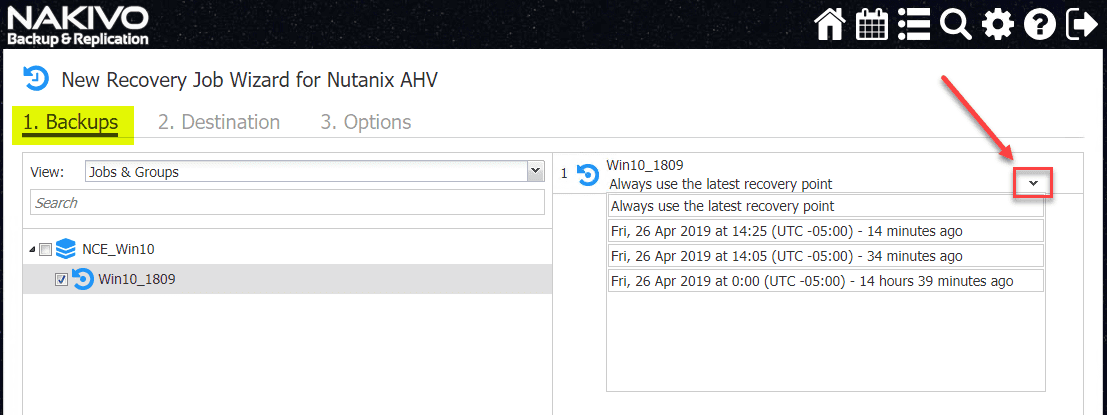Toggle the NCE_Win10 checkbox
Viewport: 1107px width, 415px height.
pos(45,250)
